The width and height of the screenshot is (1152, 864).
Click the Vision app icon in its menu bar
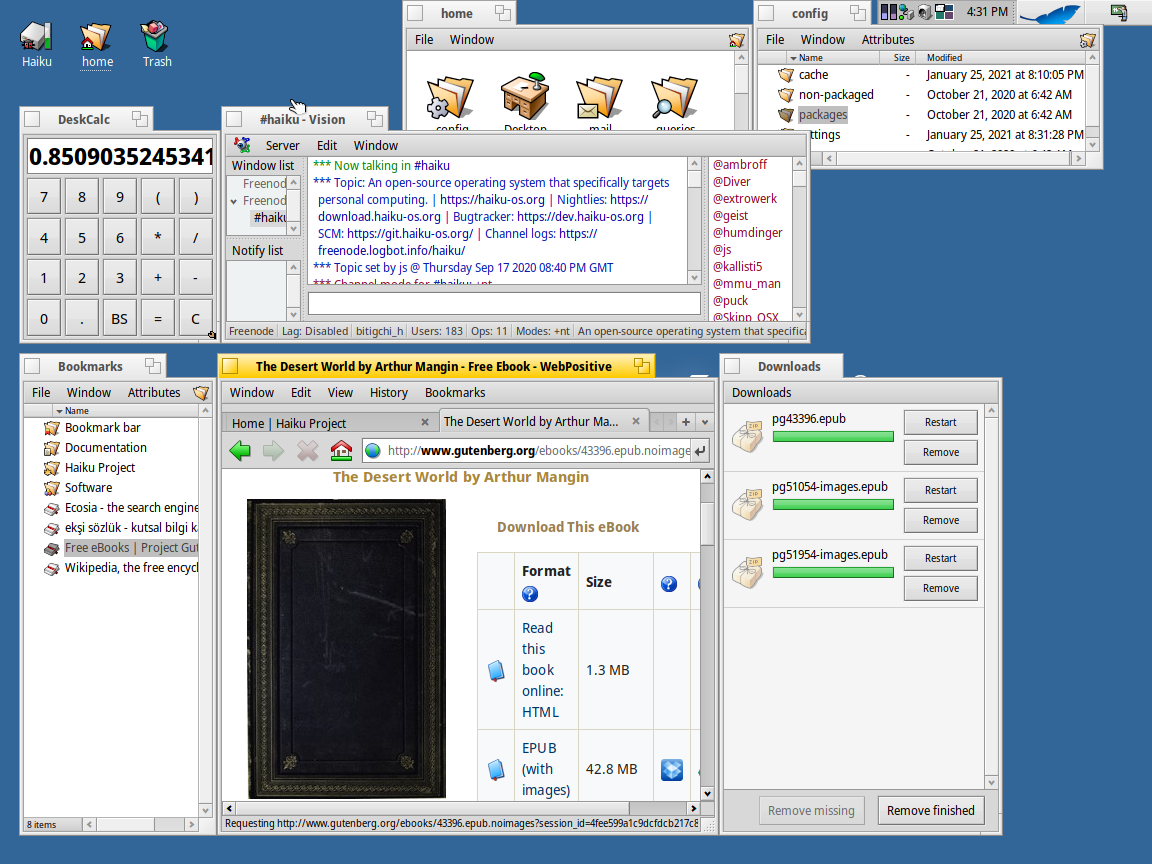pyautogui.click(x=242, y=145)
